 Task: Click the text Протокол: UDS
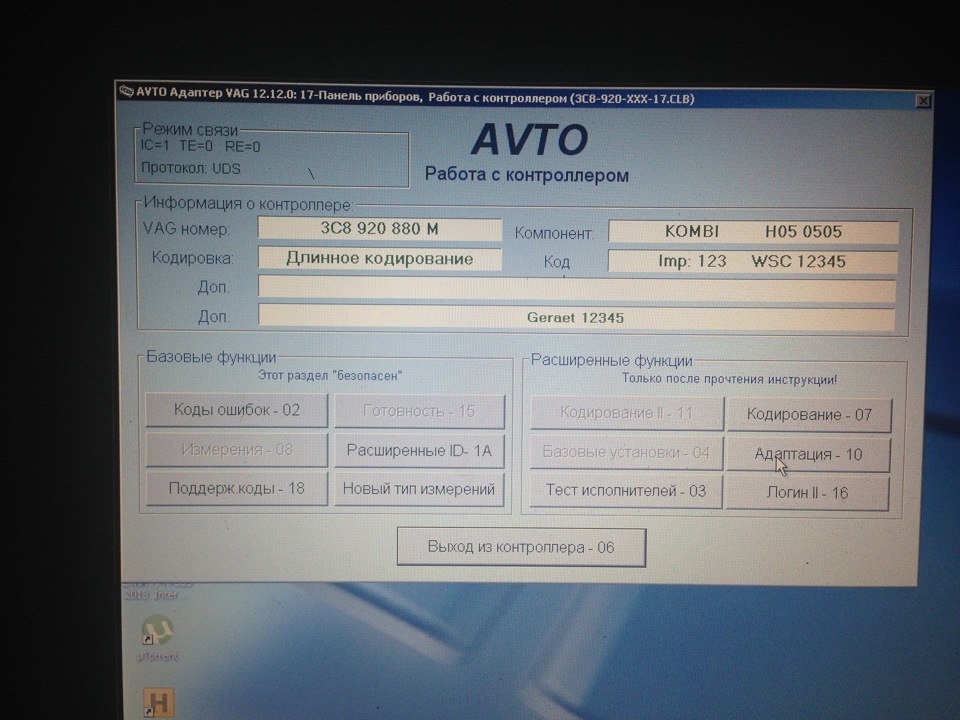(x=190, y=168)
